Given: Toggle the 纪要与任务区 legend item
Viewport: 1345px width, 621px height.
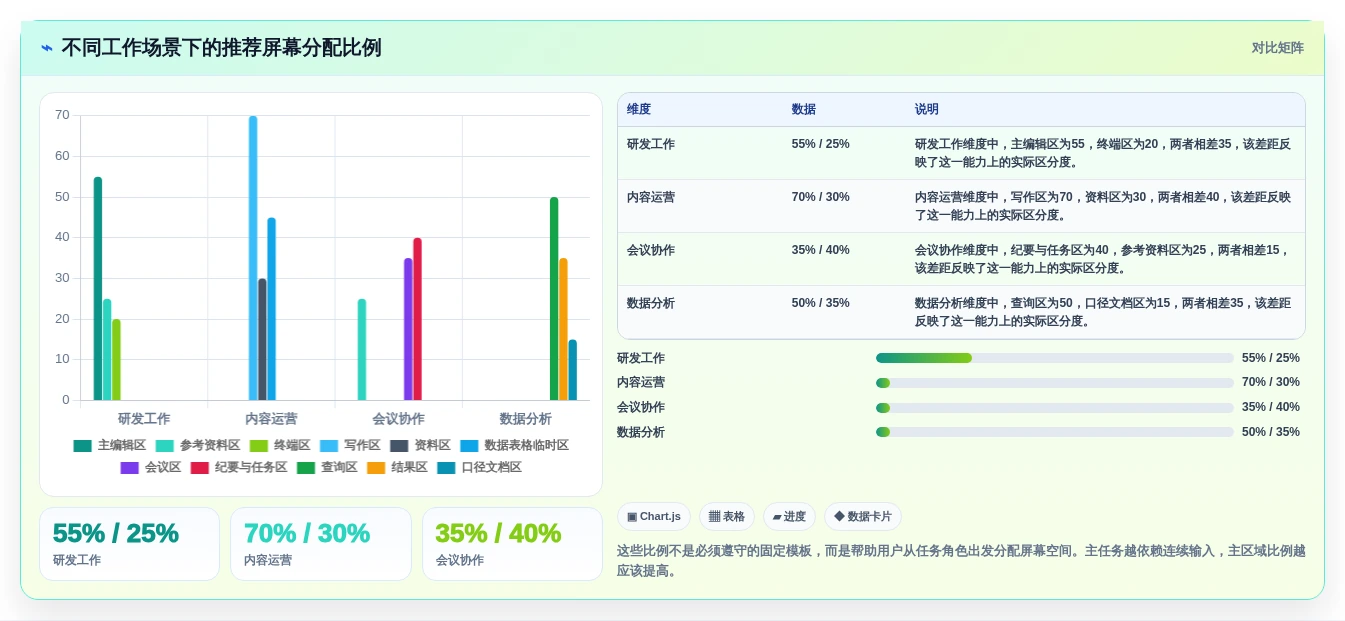Looking at the screenshot, I should click(x=238, y=467).
